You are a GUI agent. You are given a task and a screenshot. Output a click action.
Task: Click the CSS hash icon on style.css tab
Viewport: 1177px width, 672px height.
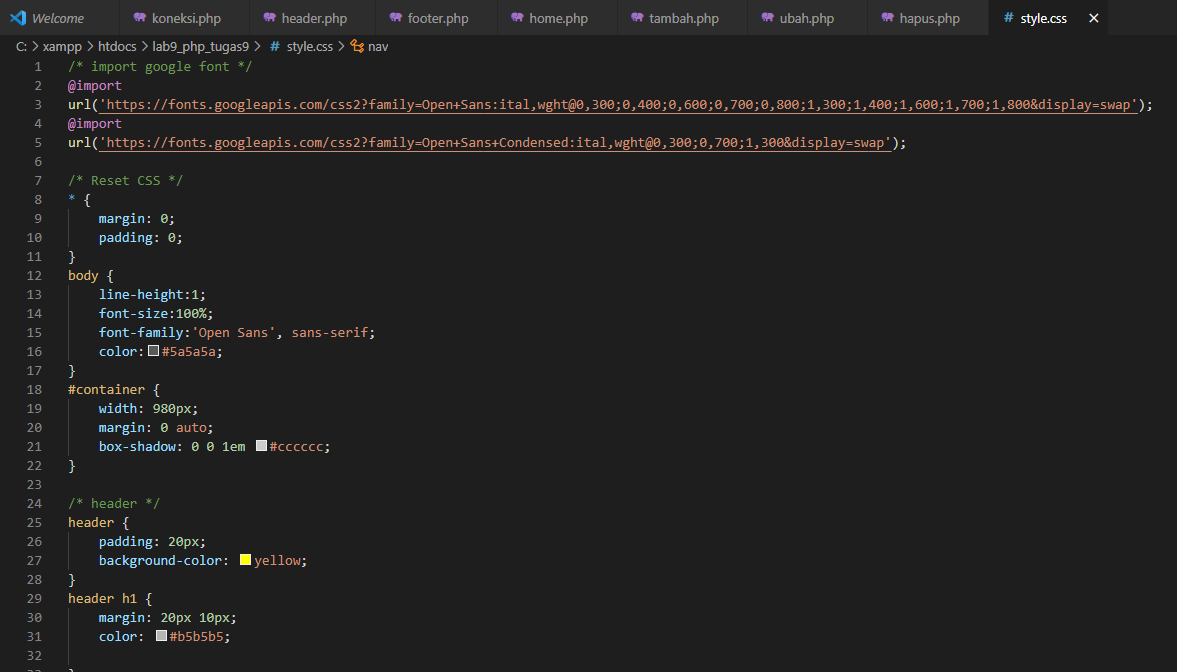(1010, 17)
